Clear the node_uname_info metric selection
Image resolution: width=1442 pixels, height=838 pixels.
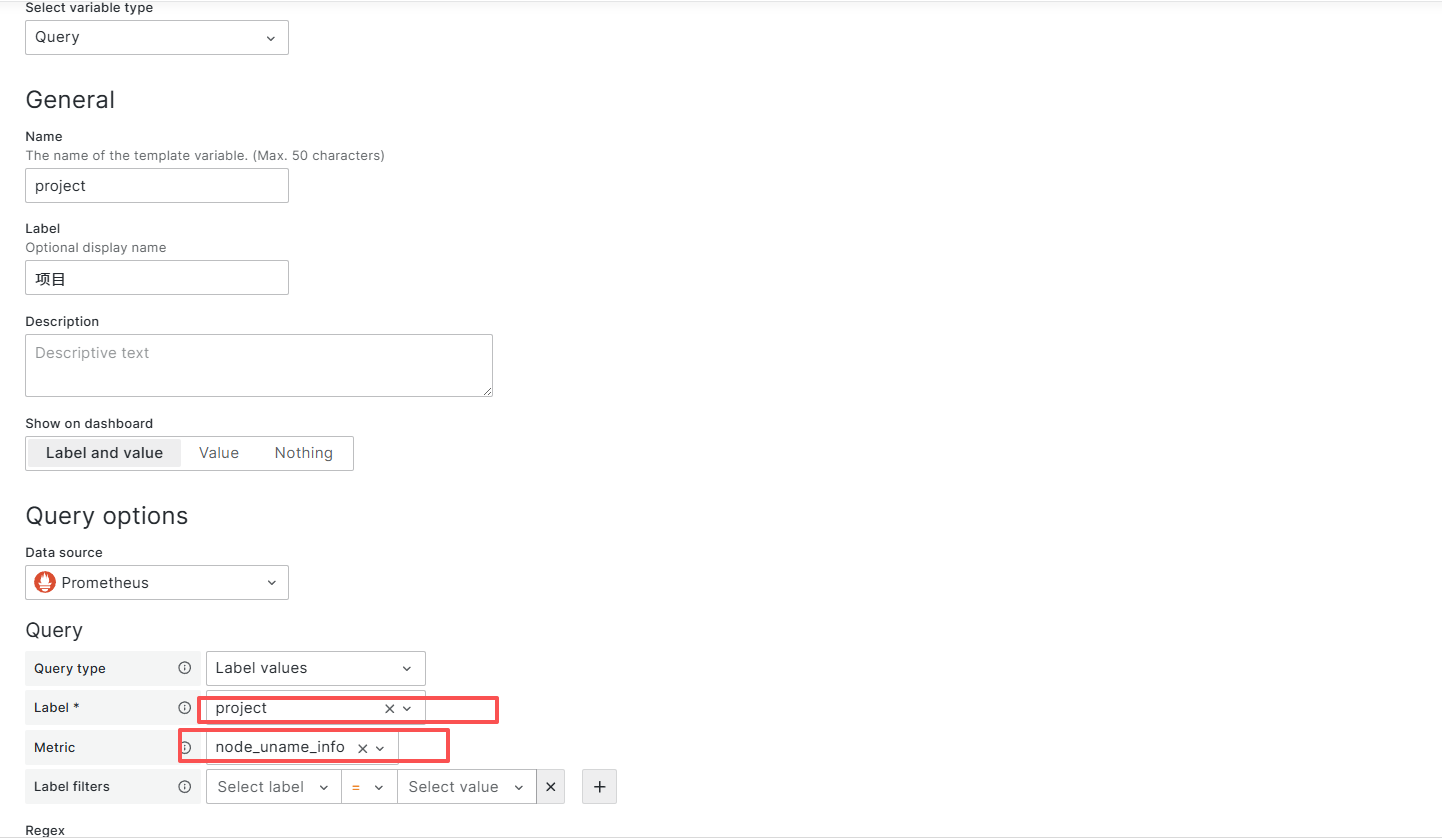coord(363,748)
